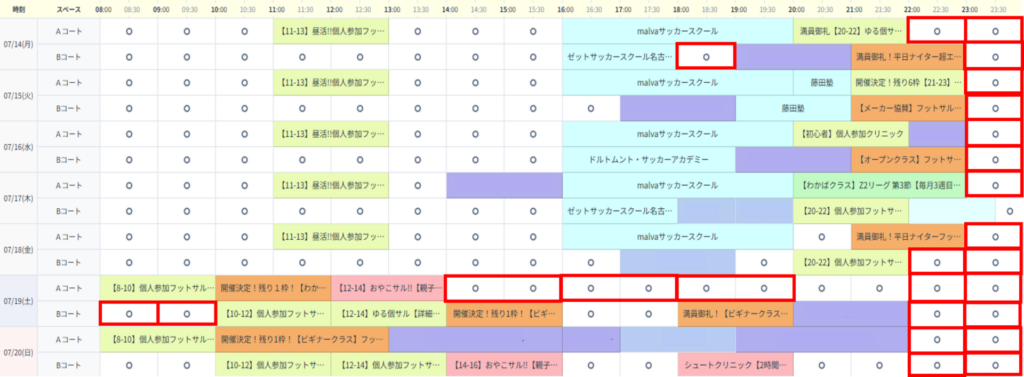The image size is (1024, 377).
Task: Open the シュートクリニック event on 07/20
Action: pos(735,365)
